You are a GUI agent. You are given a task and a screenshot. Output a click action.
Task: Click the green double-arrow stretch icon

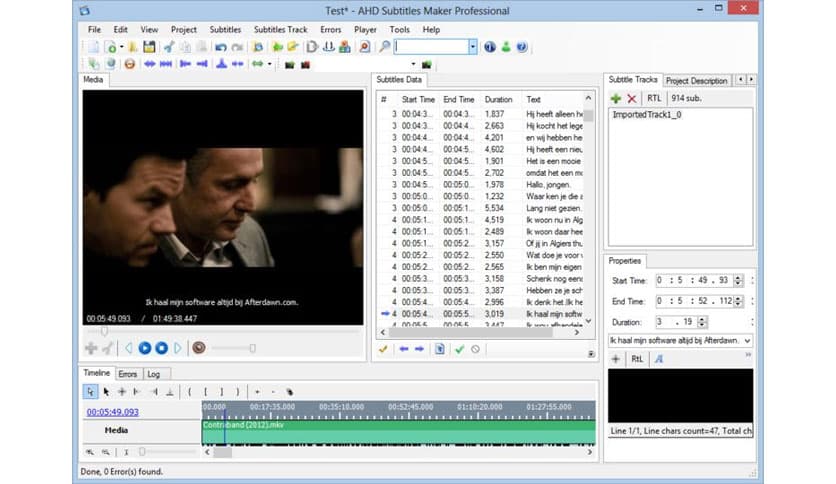point(258,64)
